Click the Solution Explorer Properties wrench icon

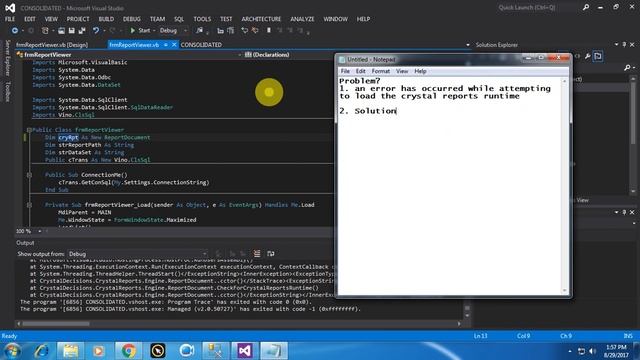[587, 56]
